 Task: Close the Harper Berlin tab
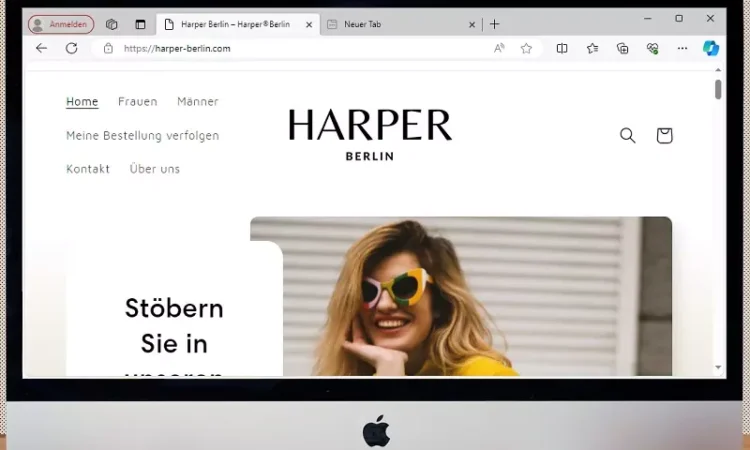tap(309, 24)
